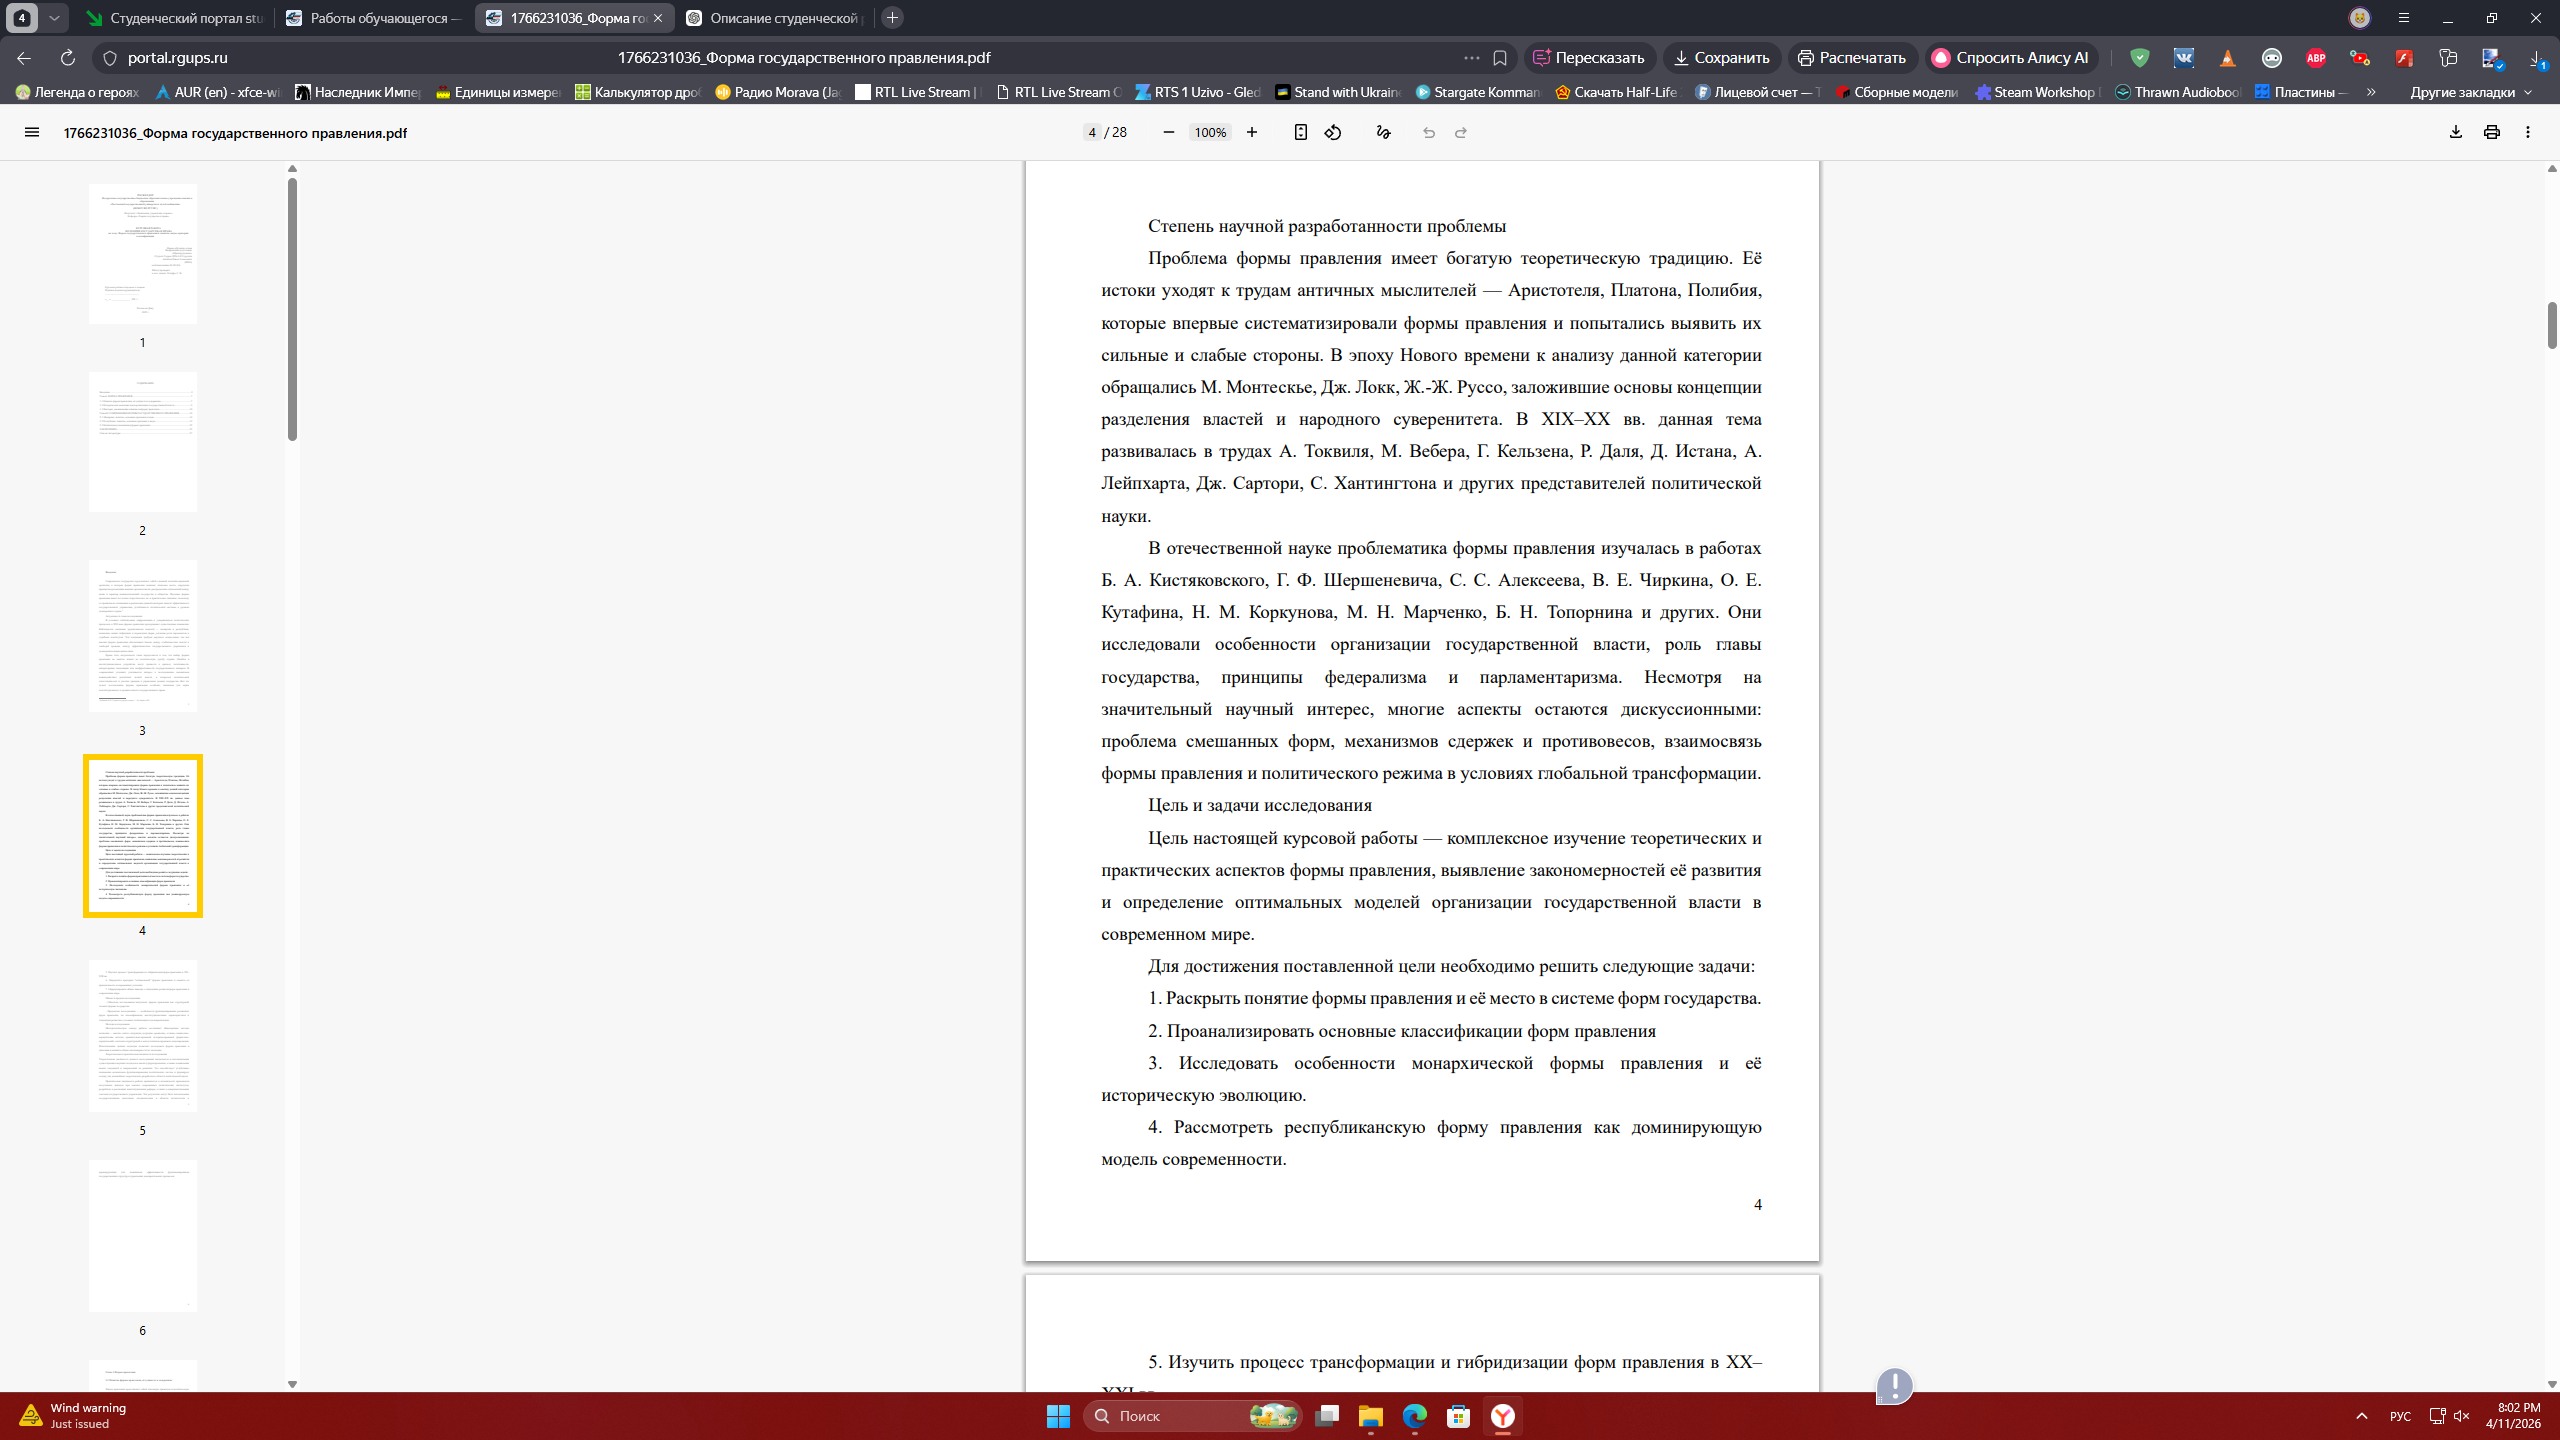Toggle the PDF sidebar menu icon
This screenshot has width=2560, height=1440.
(x=32, y=132)
